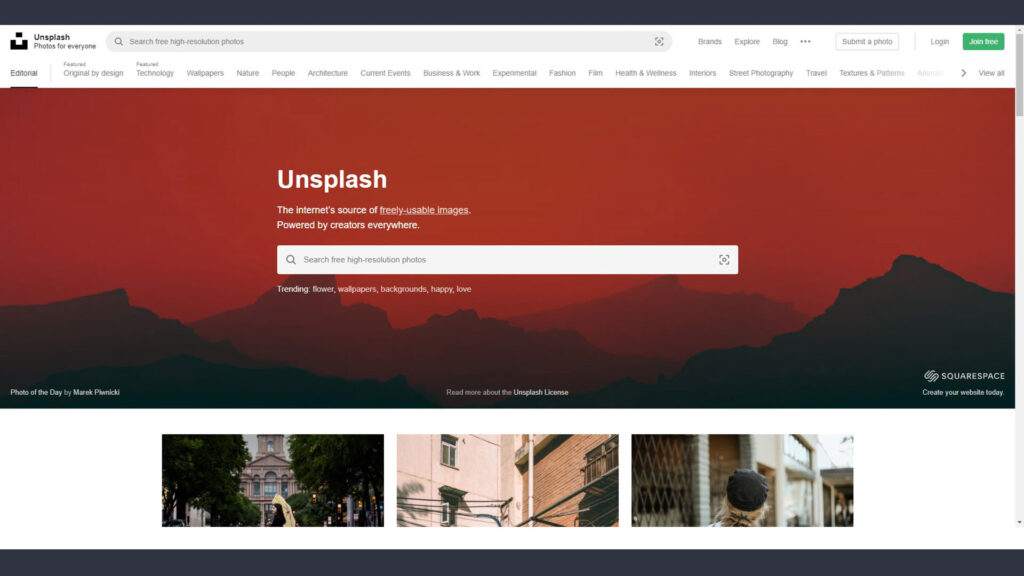This screenshot has height=576, width=1024.
Task: Open photo of person in black beret
Action: click(743, 480)
